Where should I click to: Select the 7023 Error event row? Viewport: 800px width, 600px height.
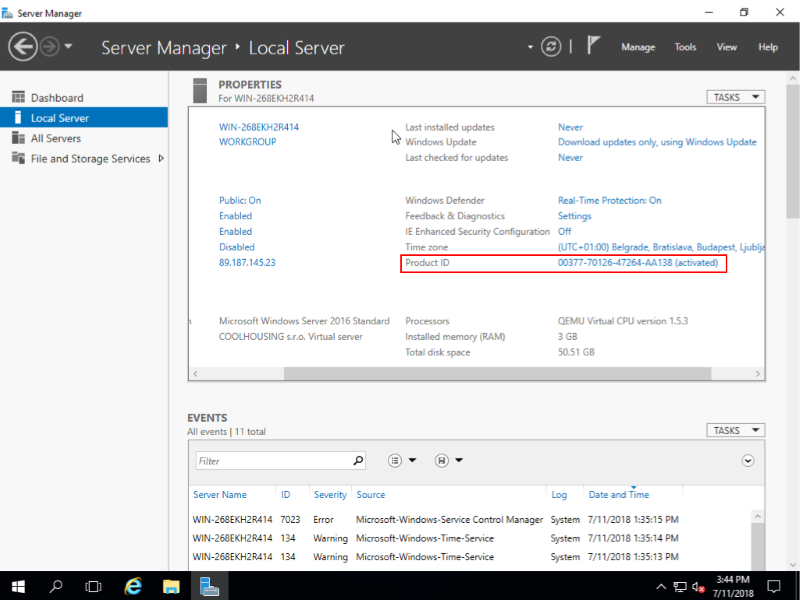(x=469, y=519)
